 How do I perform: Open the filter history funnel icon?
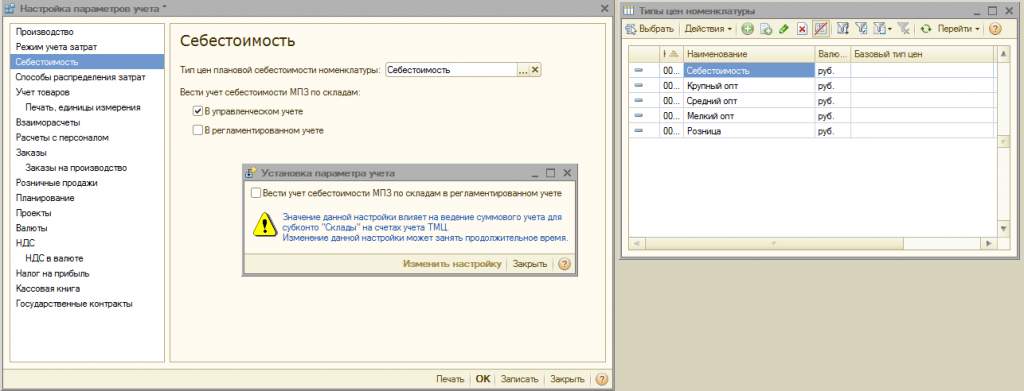(882, 29)
